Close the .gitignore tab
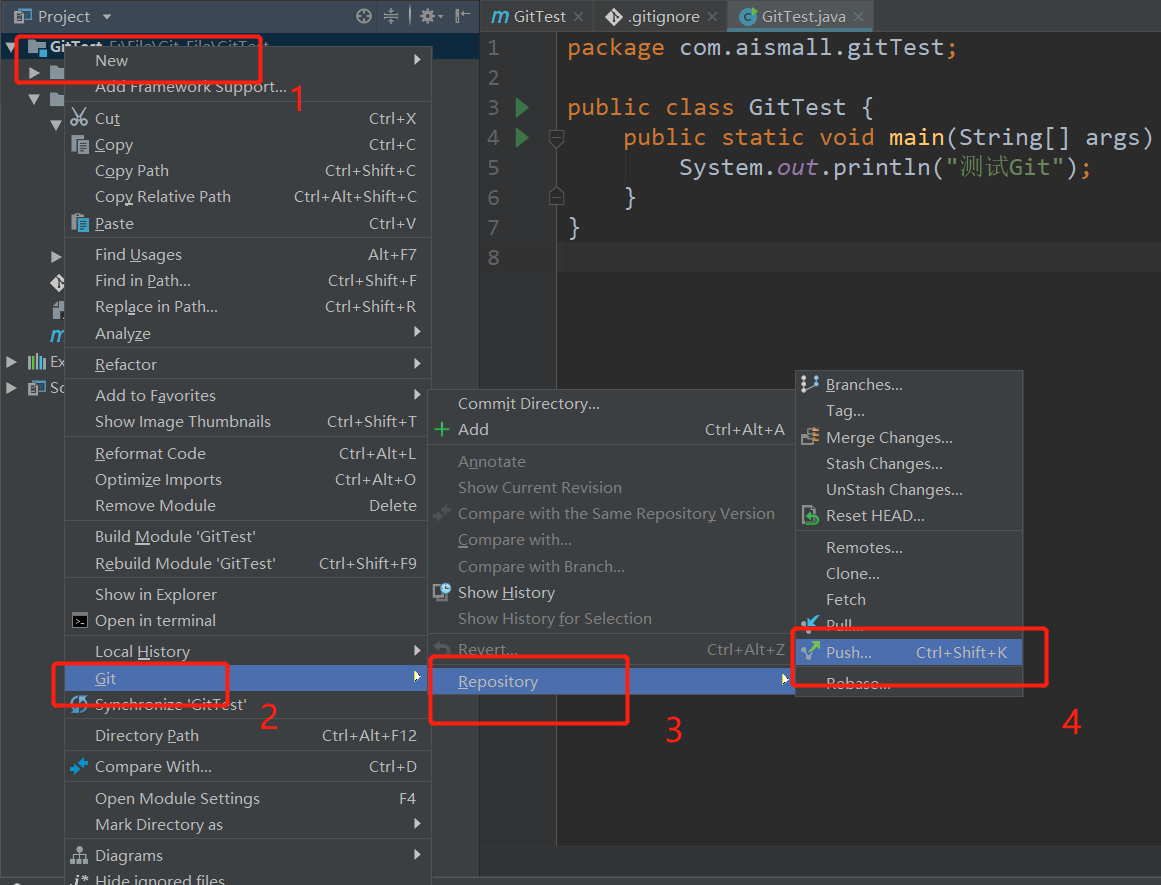The image size is (1161, 885). pos(712,16)
